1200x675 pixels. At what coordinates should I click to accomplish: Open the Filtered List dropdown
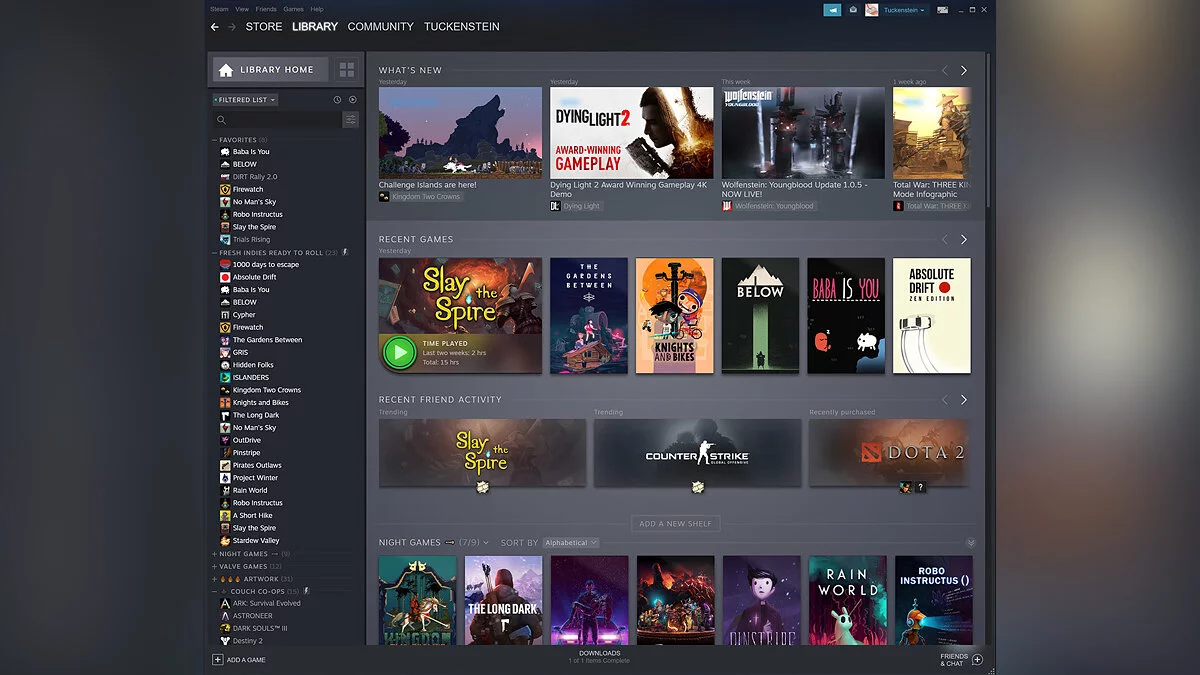pyautogui.click(x=245, y=100)
